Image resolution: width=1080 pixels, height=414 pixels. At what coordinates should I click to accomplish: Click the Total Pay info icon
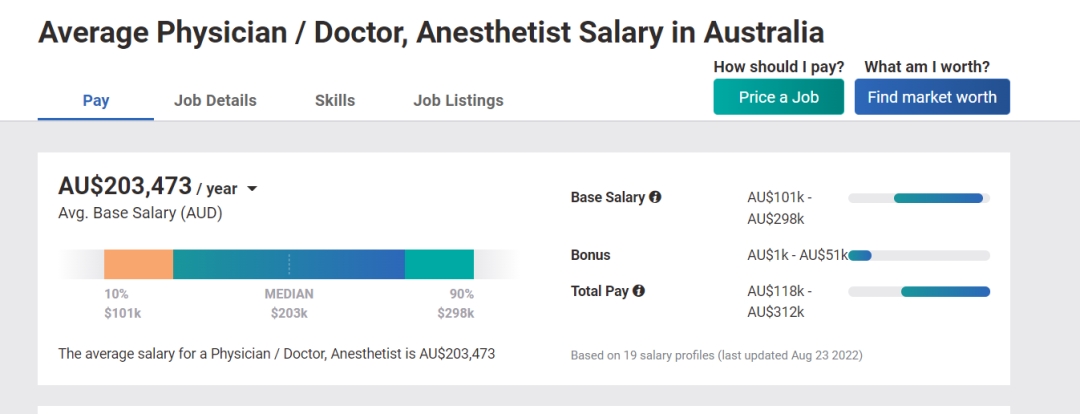click(x=639, y=291)
